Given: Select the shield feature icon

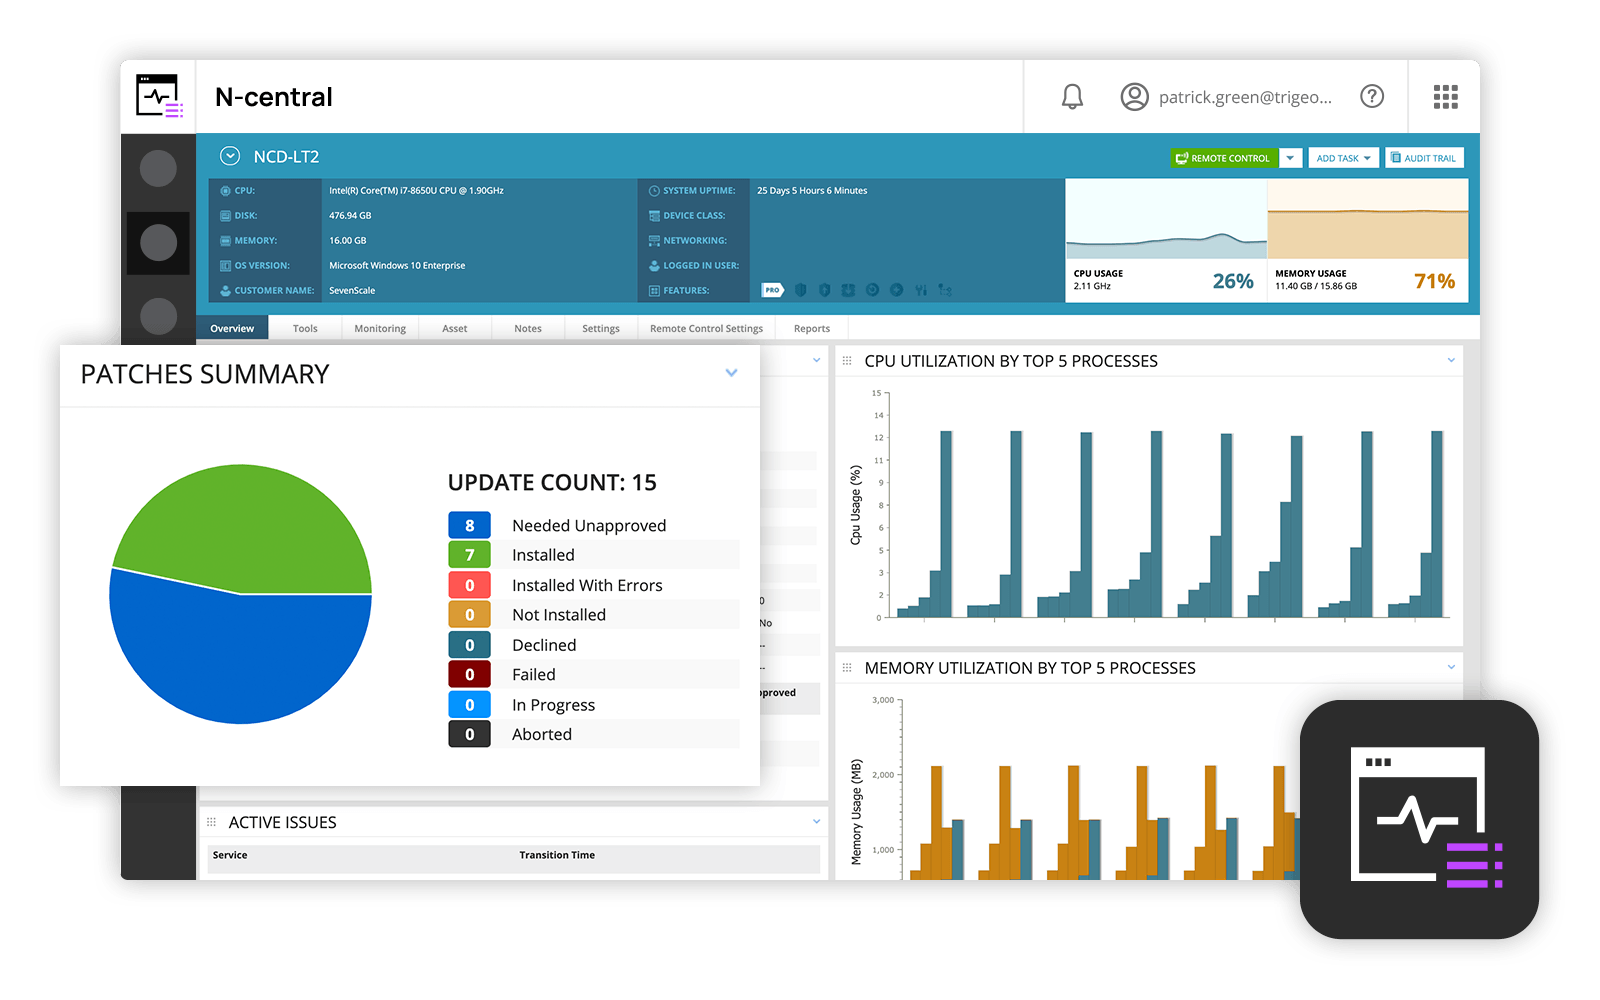Looking at the screenshot, I should pyautogui.click(x=800, y=290).
